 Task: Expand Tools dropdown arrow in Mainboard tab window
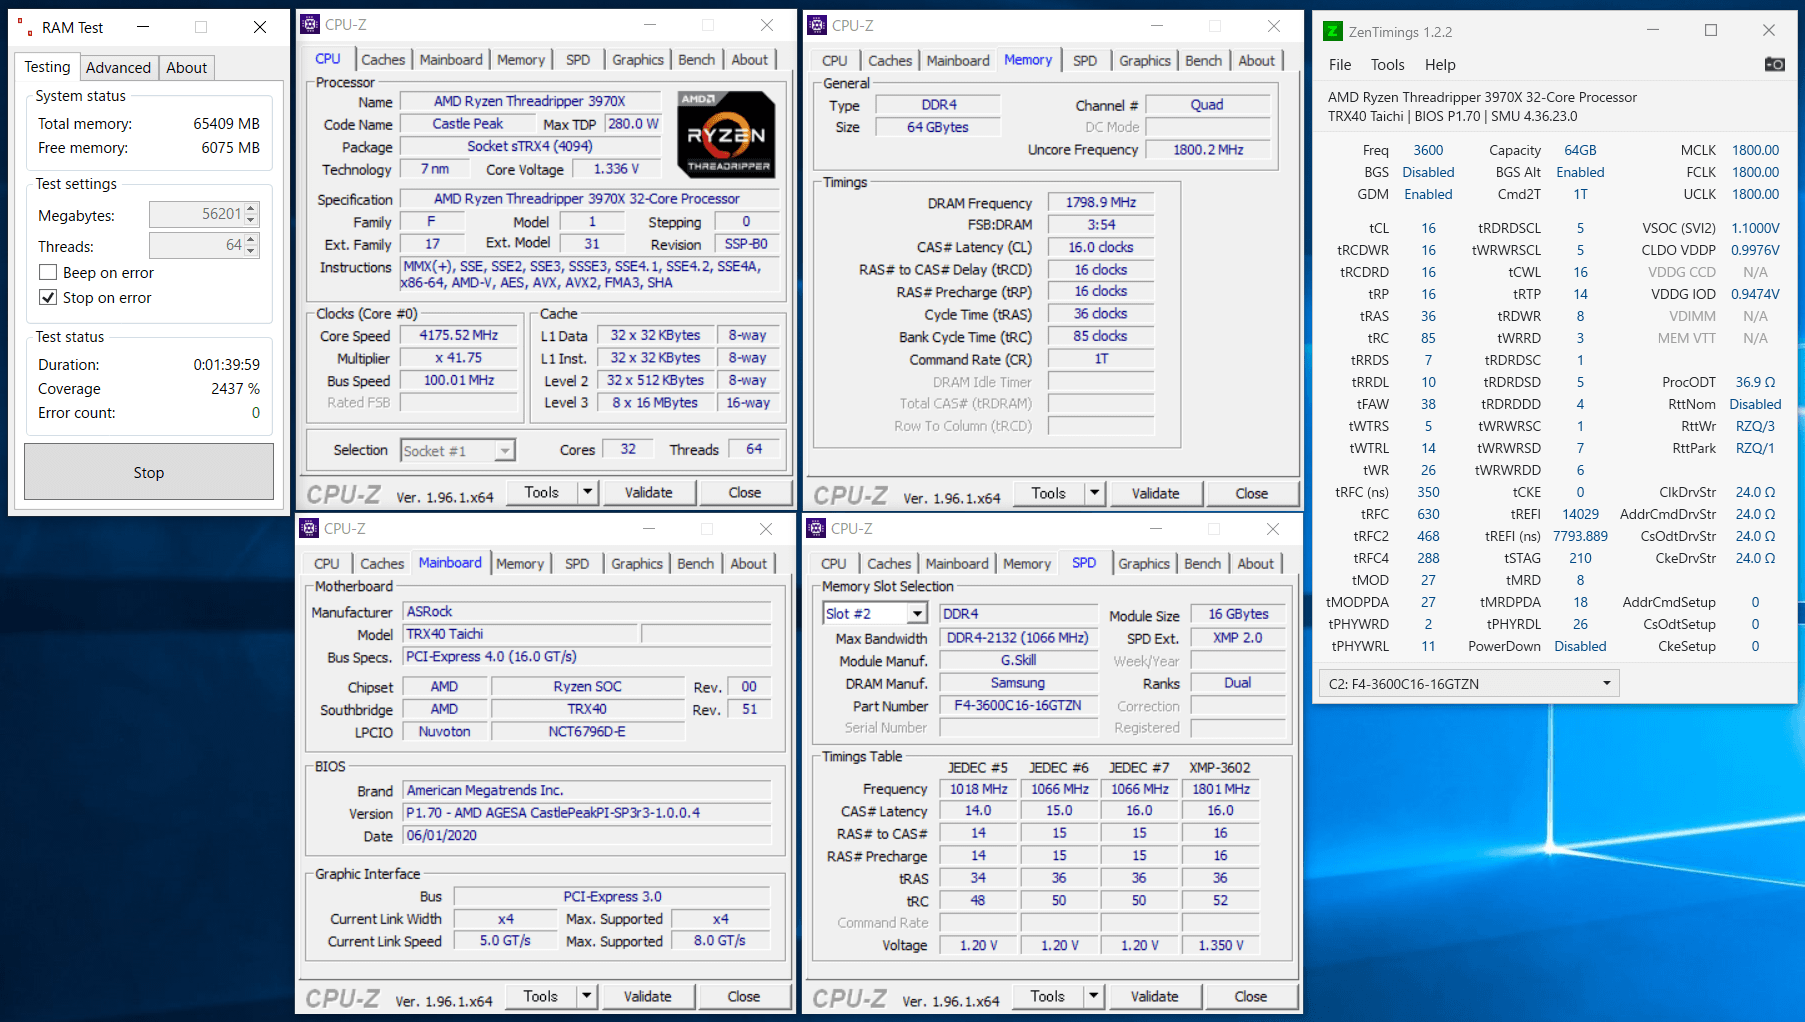click(587, 996)
